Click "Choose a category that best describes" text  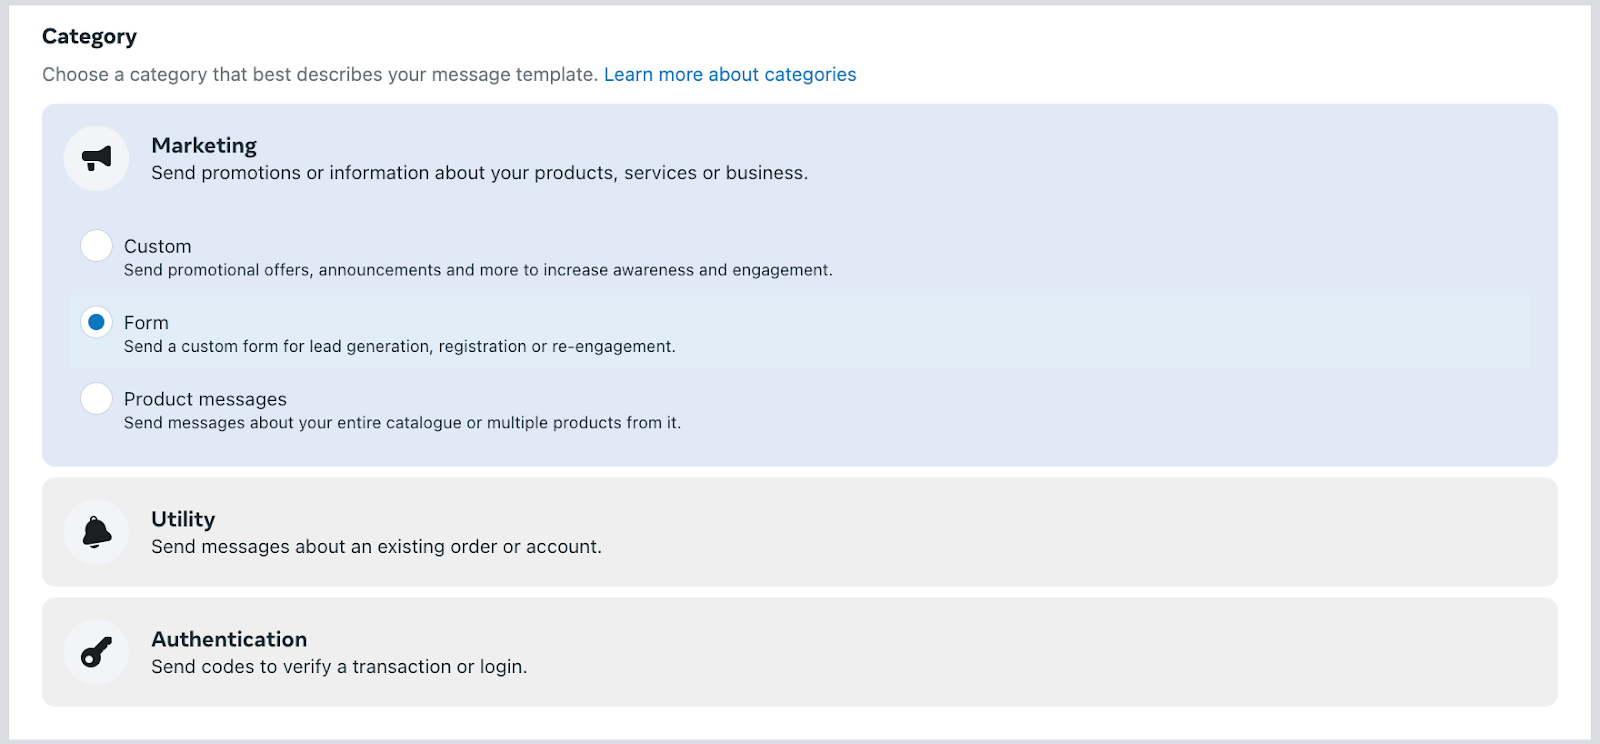[320, 75]
